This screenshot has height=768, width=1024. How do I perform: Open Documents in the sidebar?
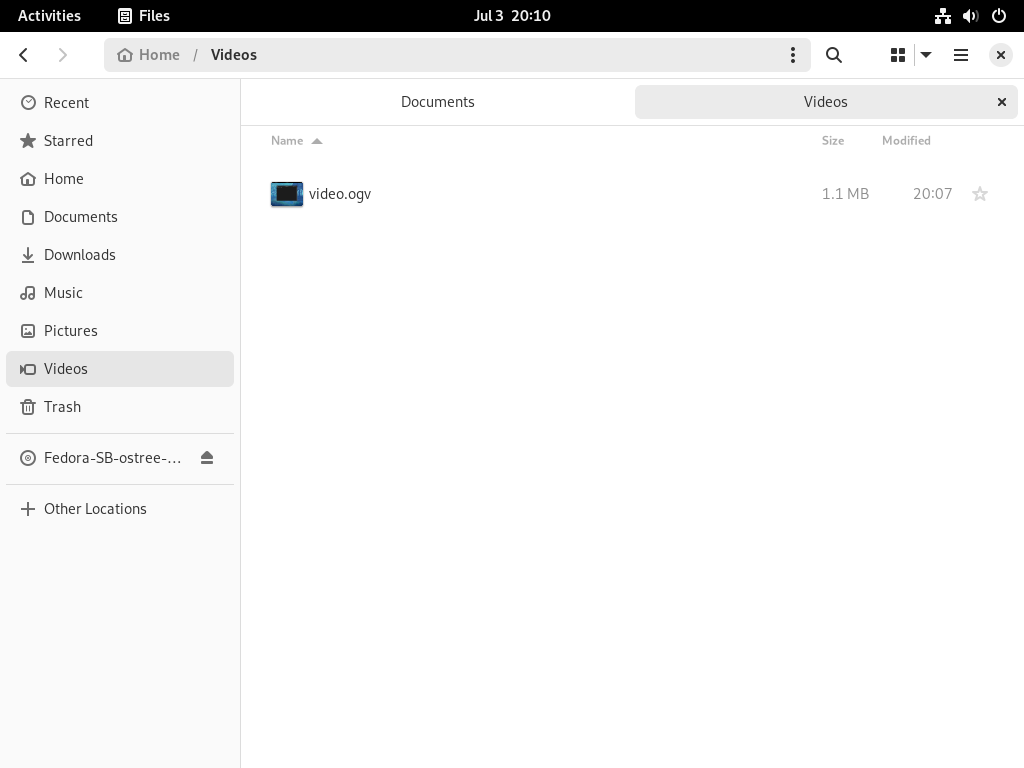pyautogui.click(x=120, y=217)
